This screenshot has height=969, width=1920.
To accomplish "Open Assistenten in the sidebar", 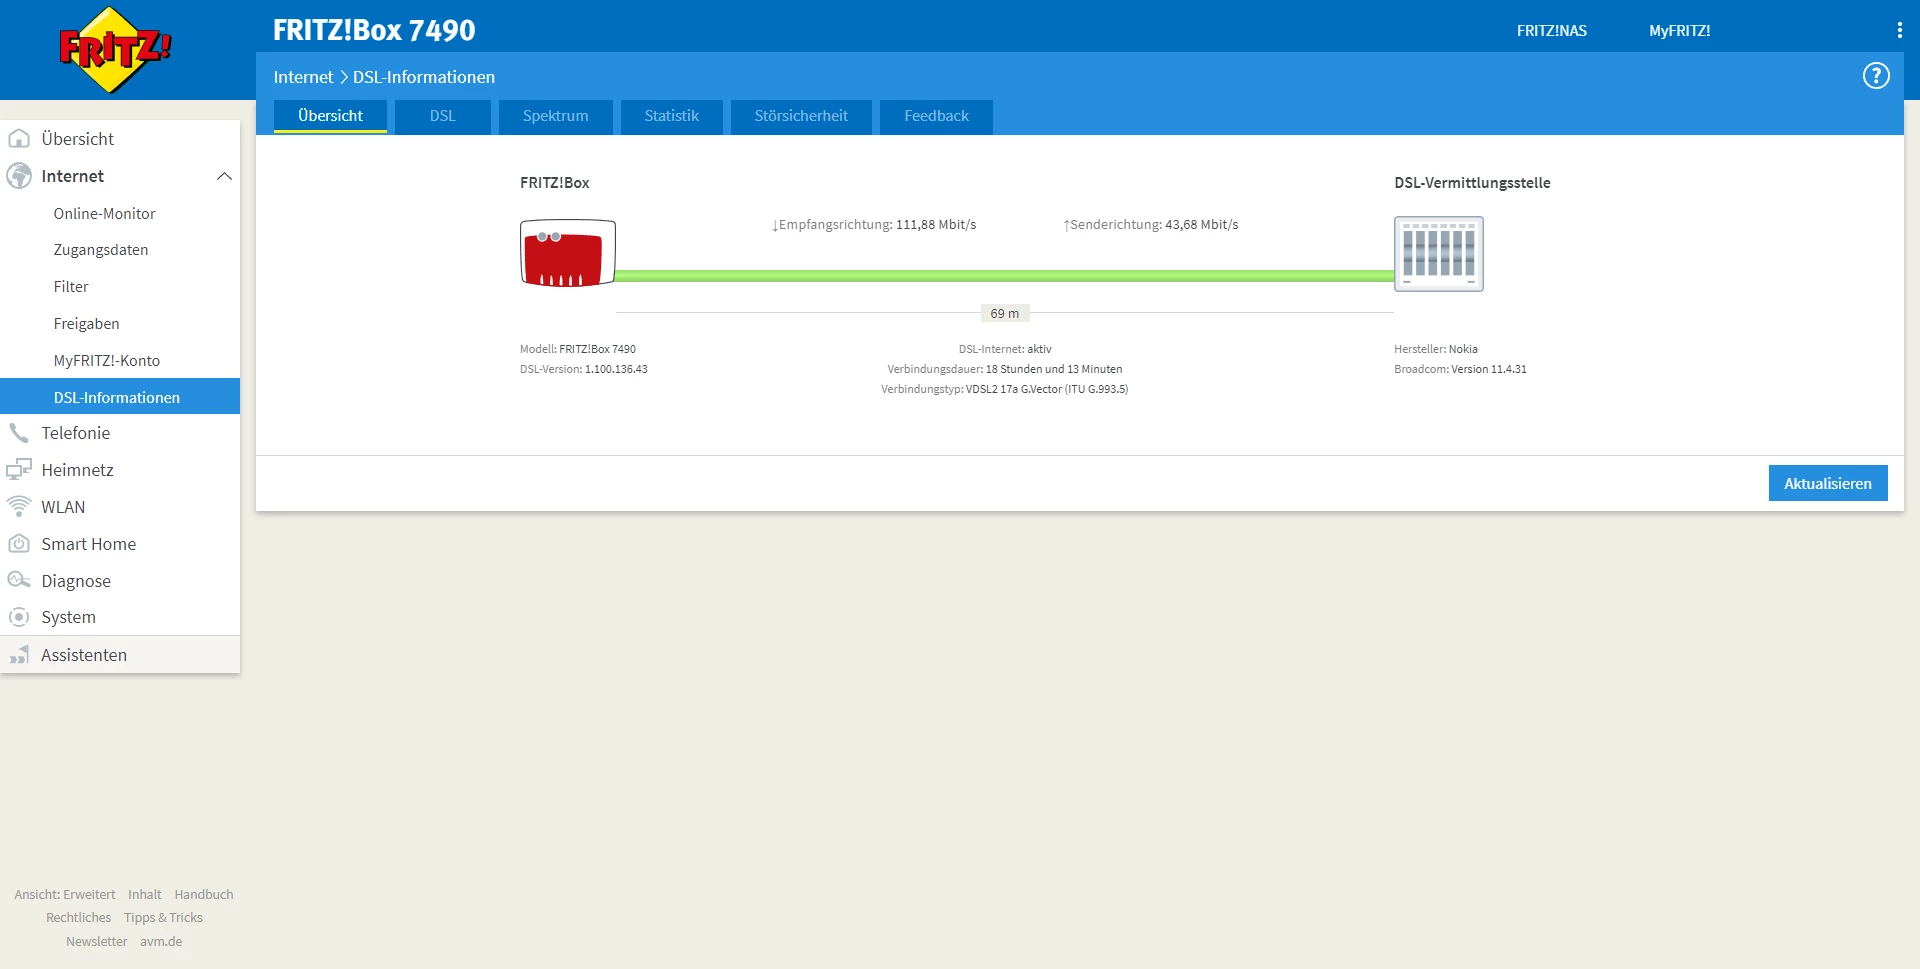I will coord(120,655).
